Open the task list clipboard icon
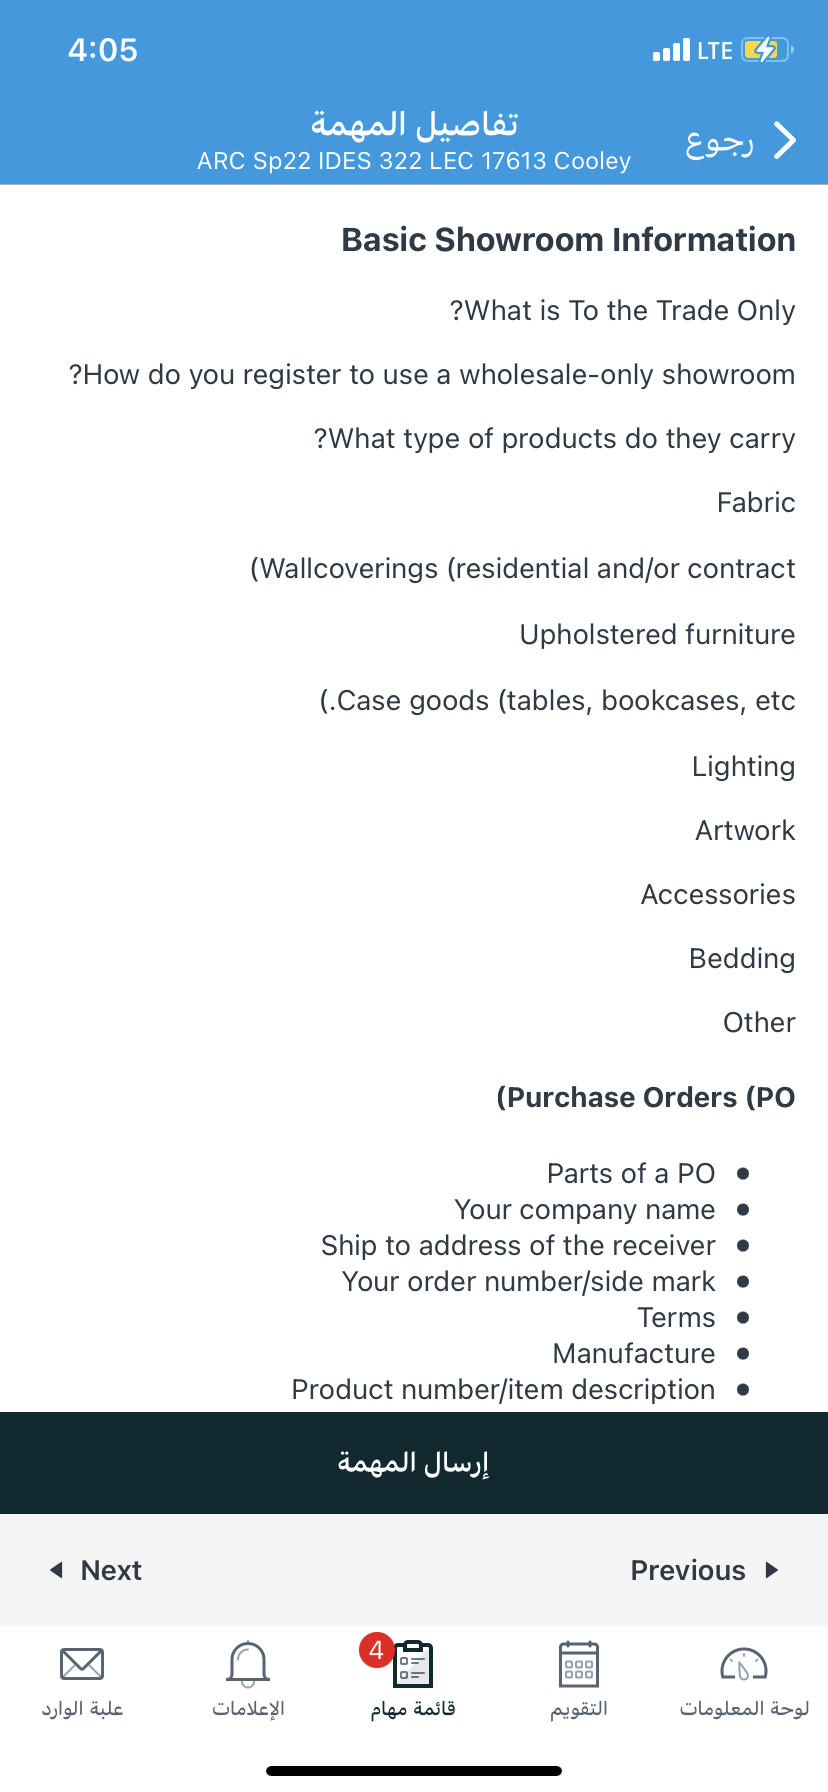This screenshot has height=1792, width=828. 413,1665
